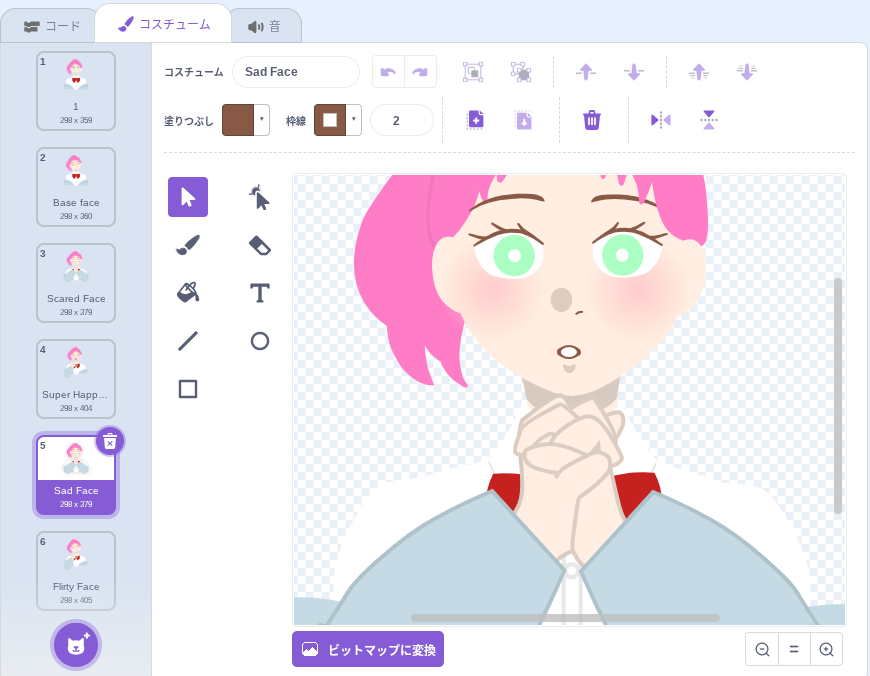Select the Flirty Face costume thumbnail

(76, 570)
